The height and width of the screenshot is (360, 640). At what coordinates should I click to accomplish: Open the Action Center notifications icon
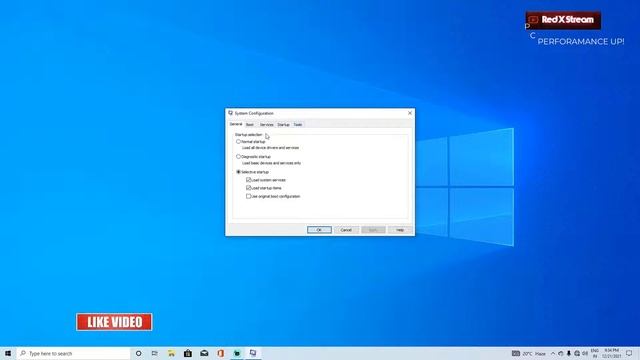coord(629,353)
